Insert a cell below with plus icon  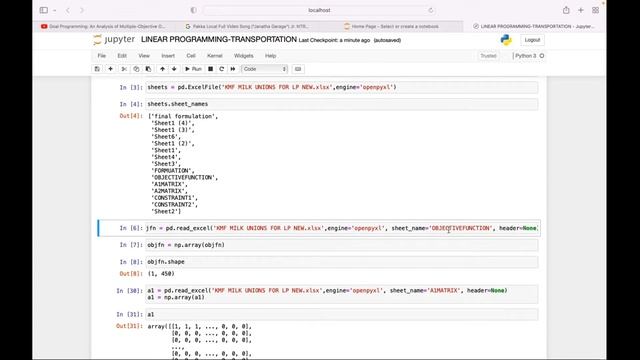[x=110, y=69]
